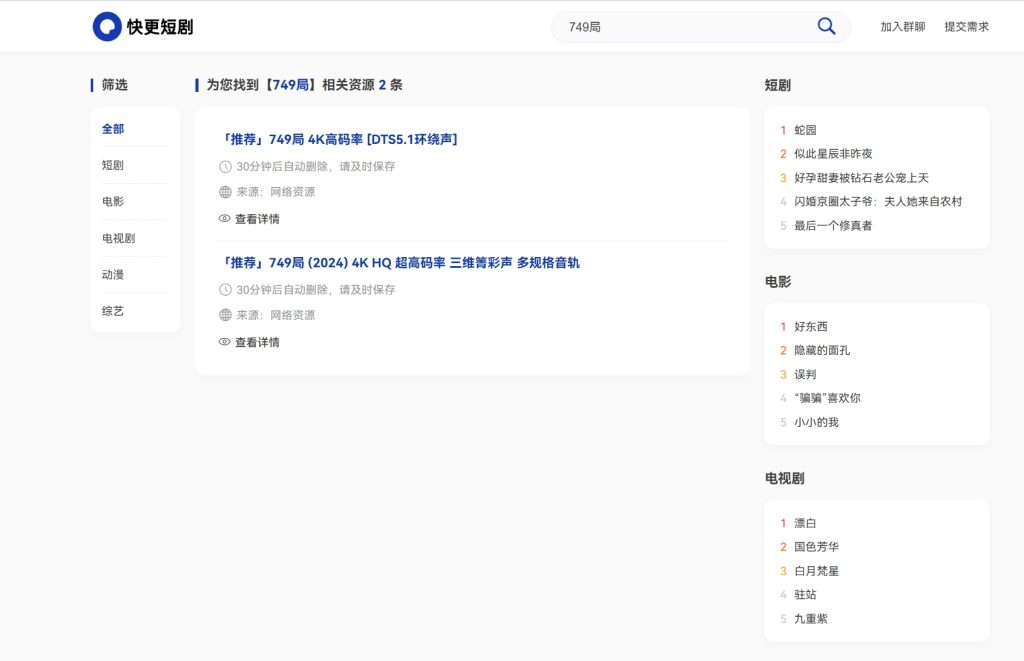Click globe icon in 749局 (2024) result
Viewport: 1024px width, 661px height.
click(x=225, y=315)
